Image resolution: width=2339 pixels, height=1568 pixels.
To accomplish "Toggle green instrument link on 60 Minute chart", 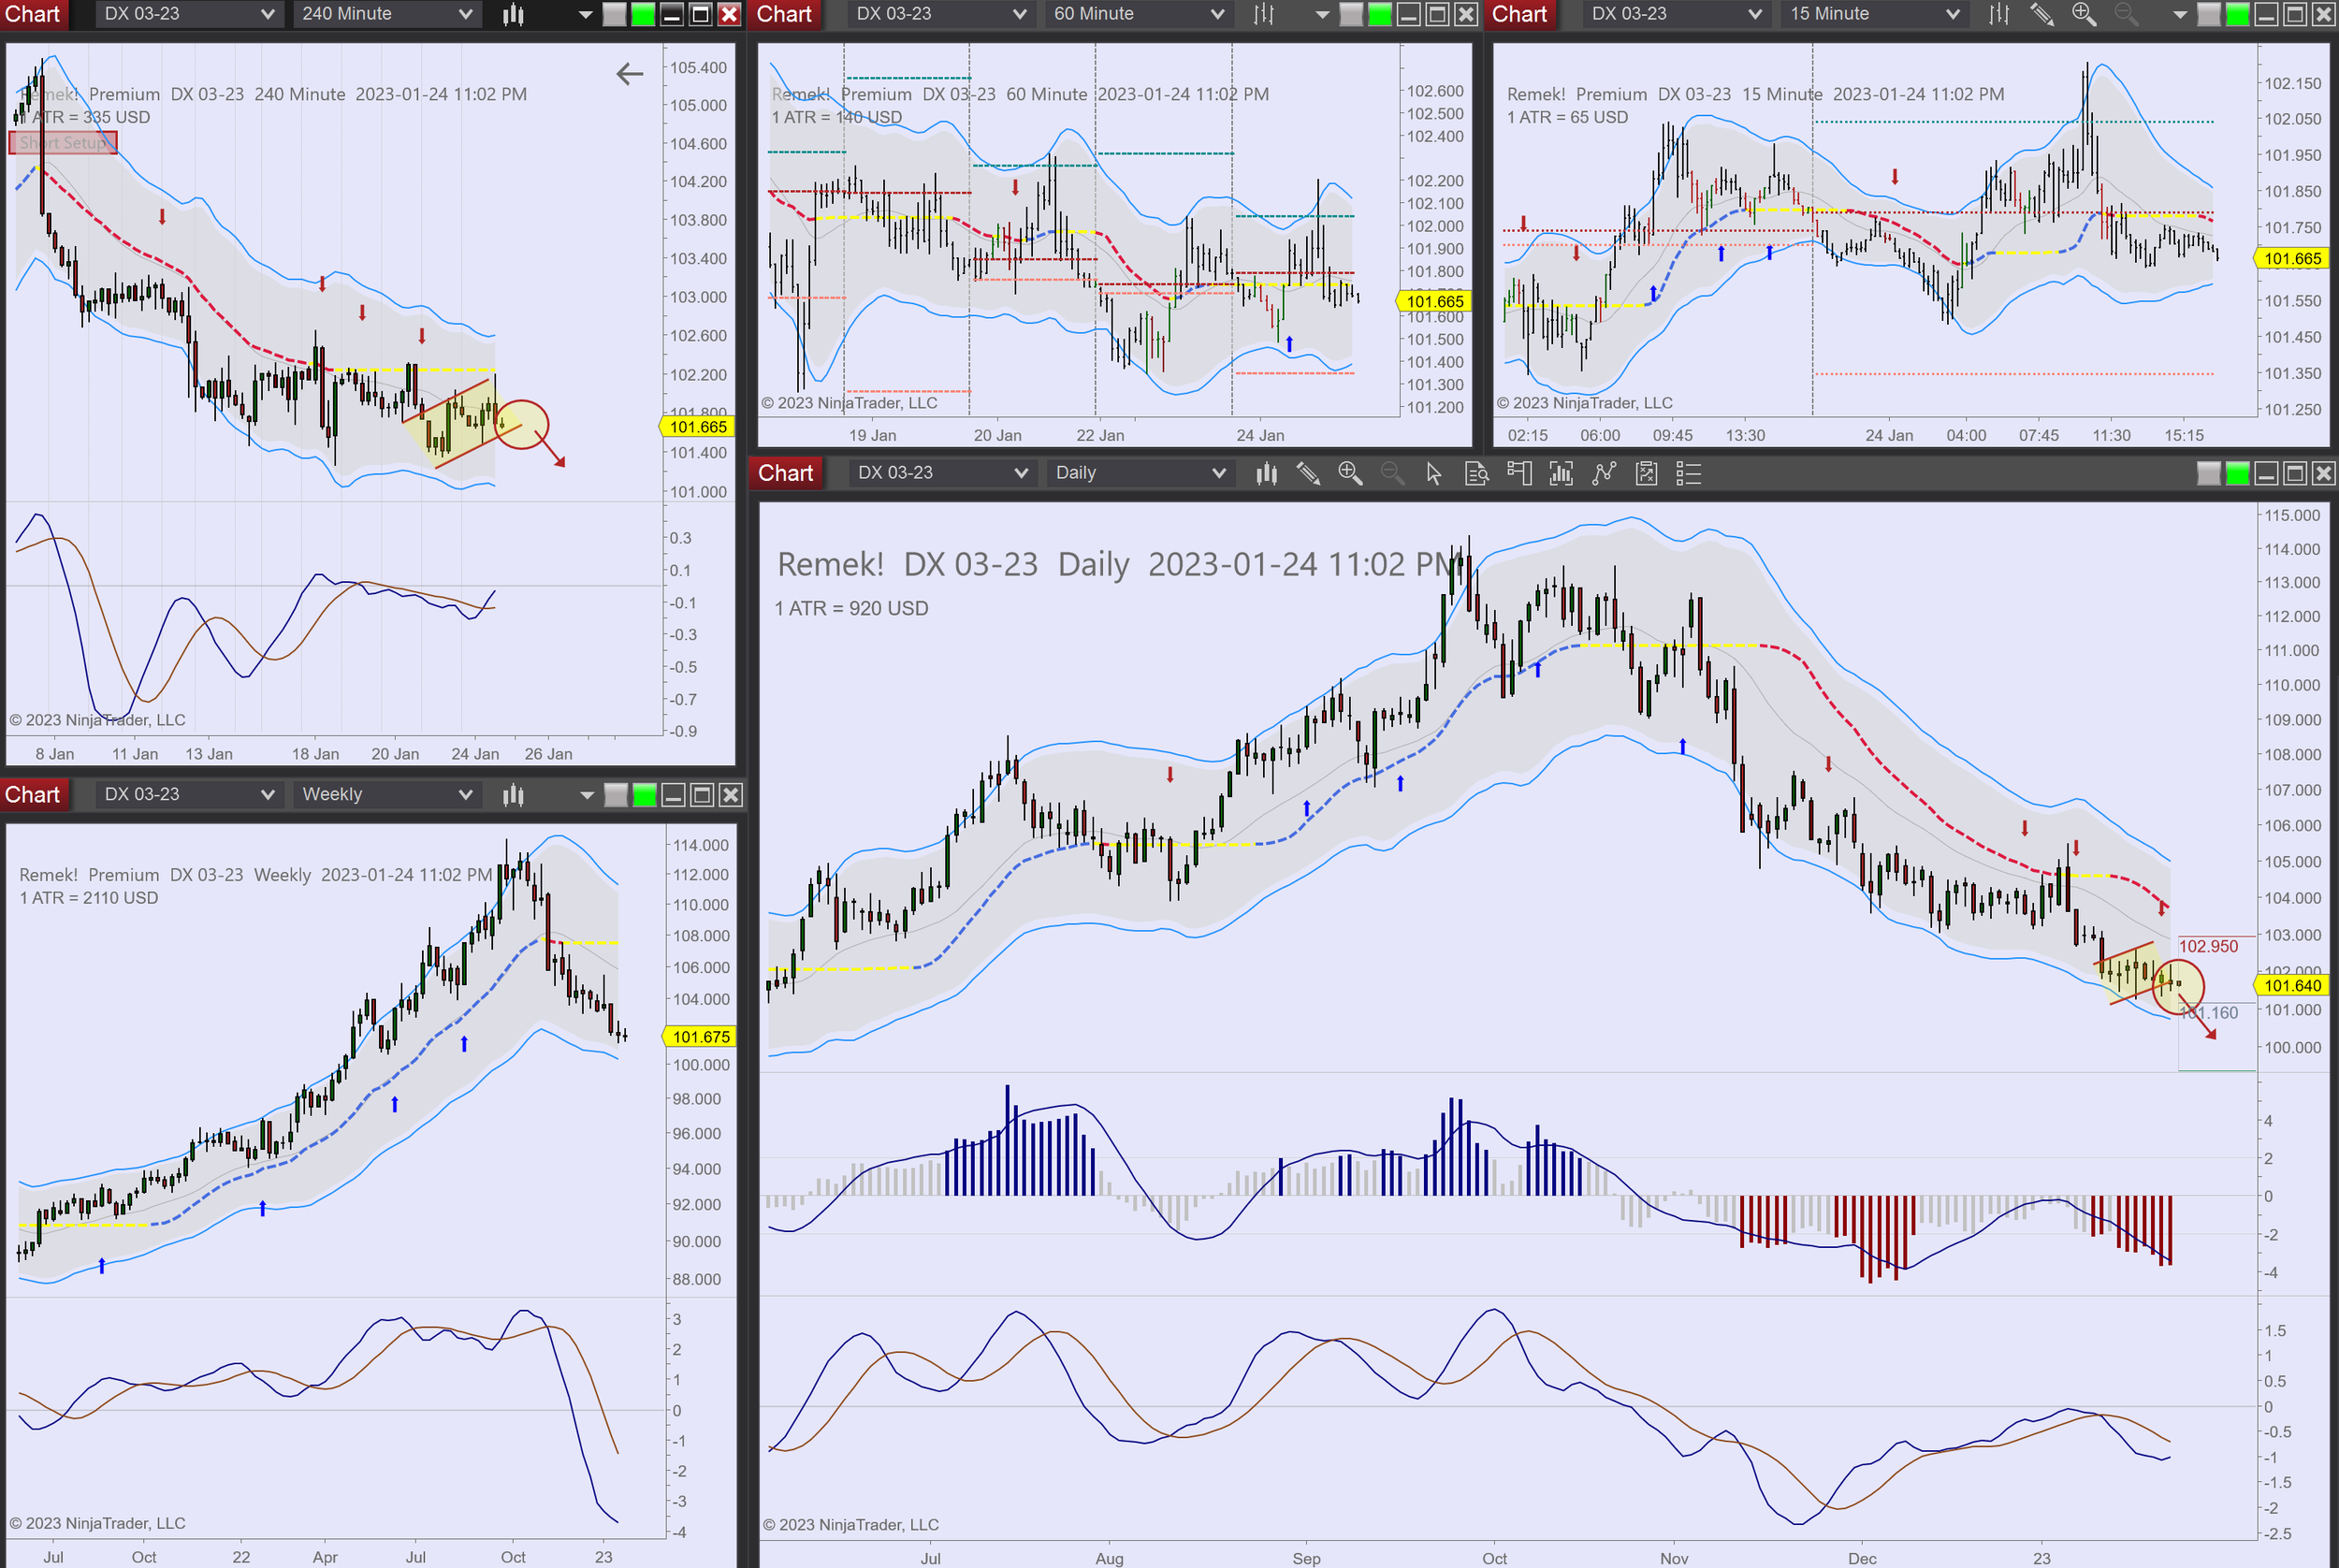I will point(1379,14).
